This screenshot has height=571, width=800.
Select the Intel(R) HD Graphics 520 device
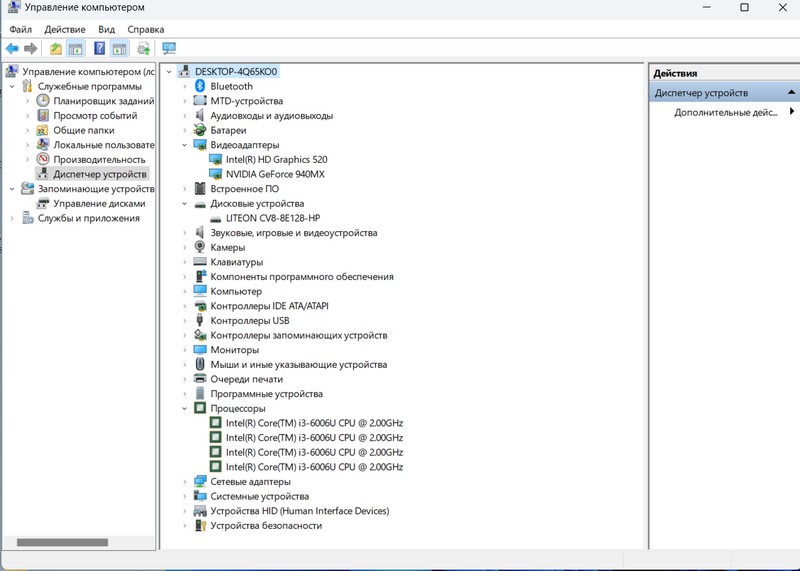276,159
